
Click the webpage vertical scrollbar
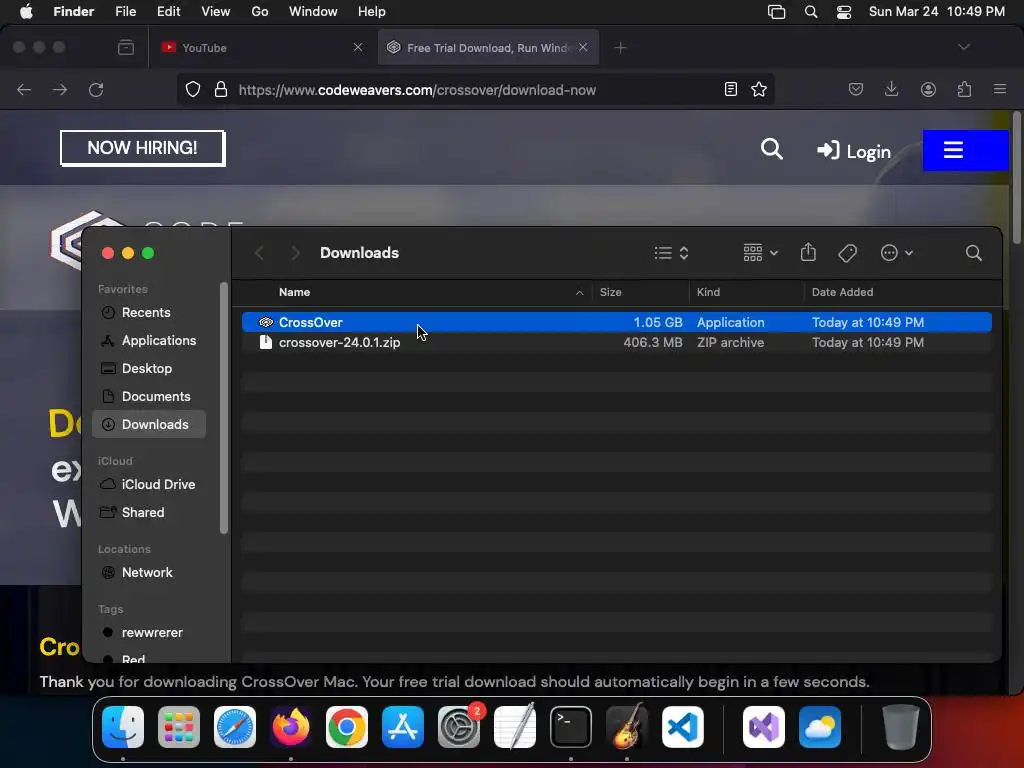1016,178
